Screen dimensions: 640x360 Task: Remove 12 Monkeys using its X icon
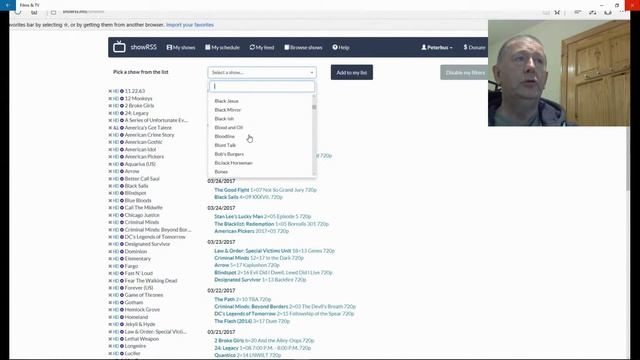click(110, 98)
